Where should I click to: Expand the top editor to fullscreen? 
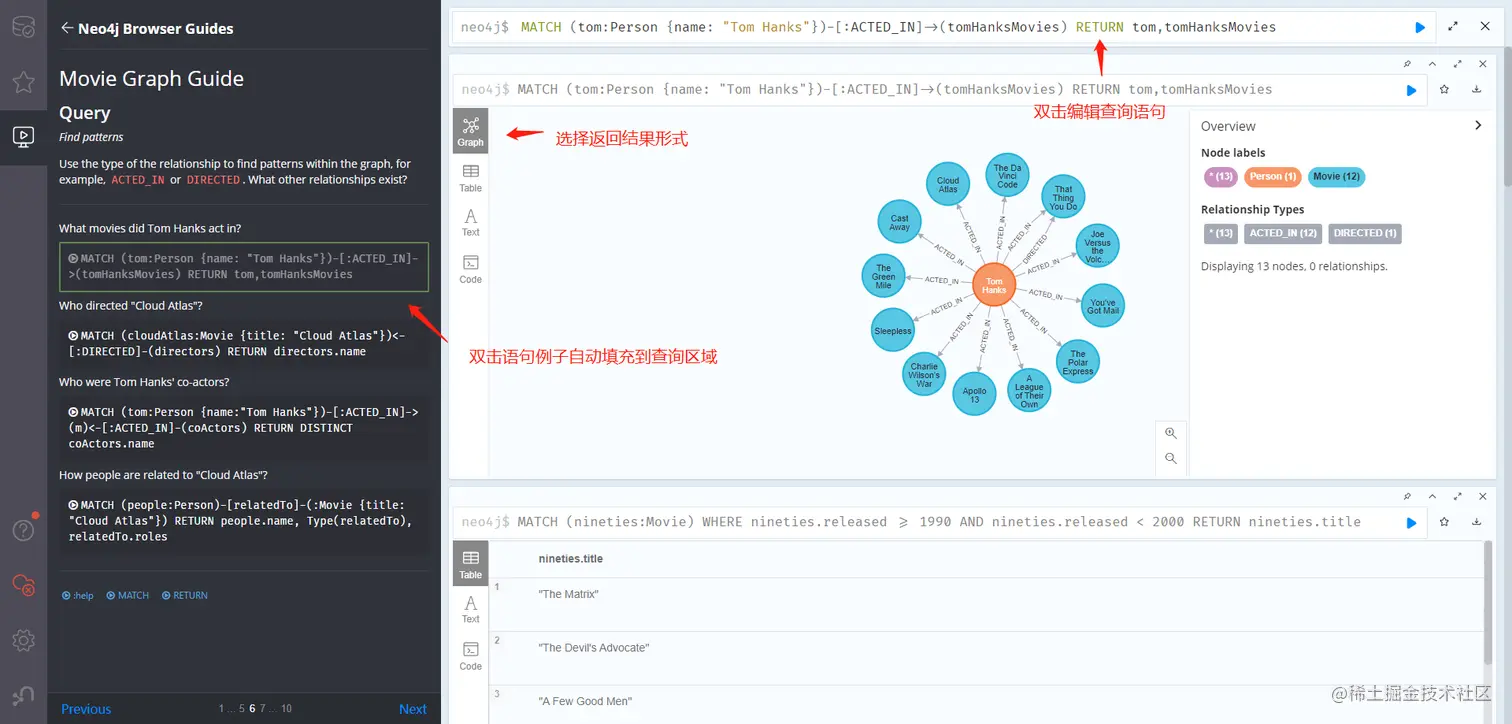pyautogui.click(x=1453, y=26)
